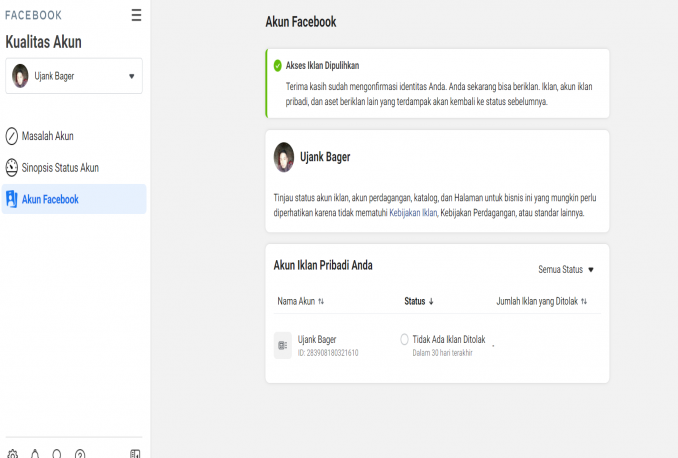Open Sinopsis Status Akun in the sidebar

click(60, 168)
